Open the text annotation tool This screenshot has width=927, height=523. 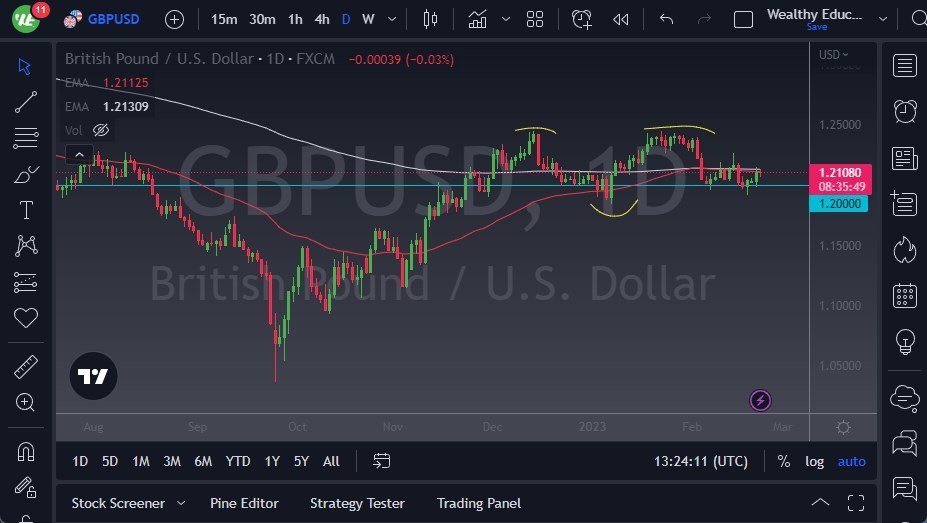25,209
